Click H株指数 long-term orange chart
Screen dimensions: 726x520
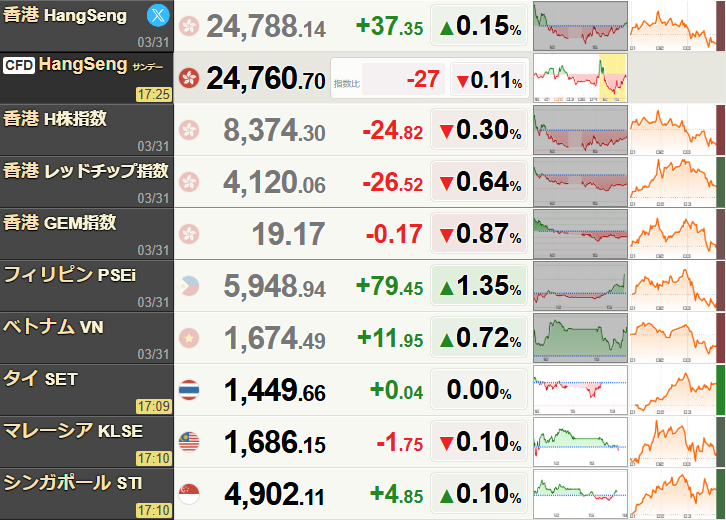pos(672,130)
